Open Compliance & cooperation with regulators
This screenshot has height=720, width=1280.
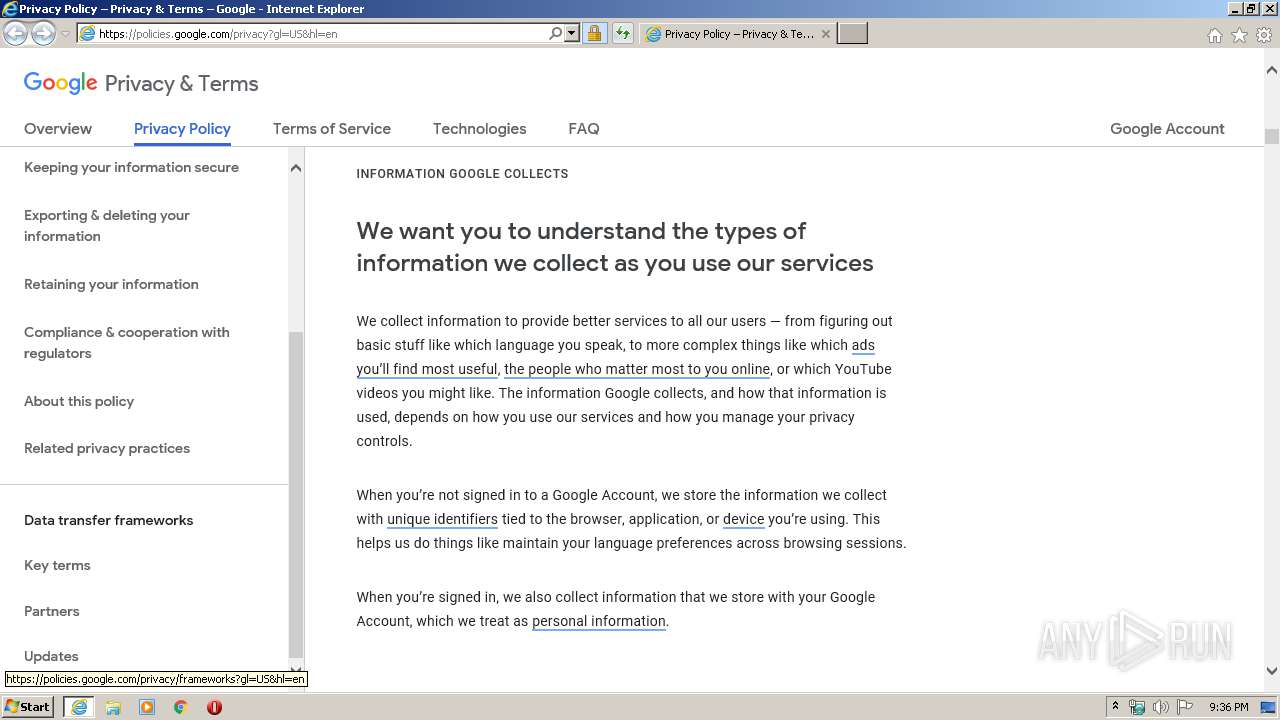[x=127, y=343]
